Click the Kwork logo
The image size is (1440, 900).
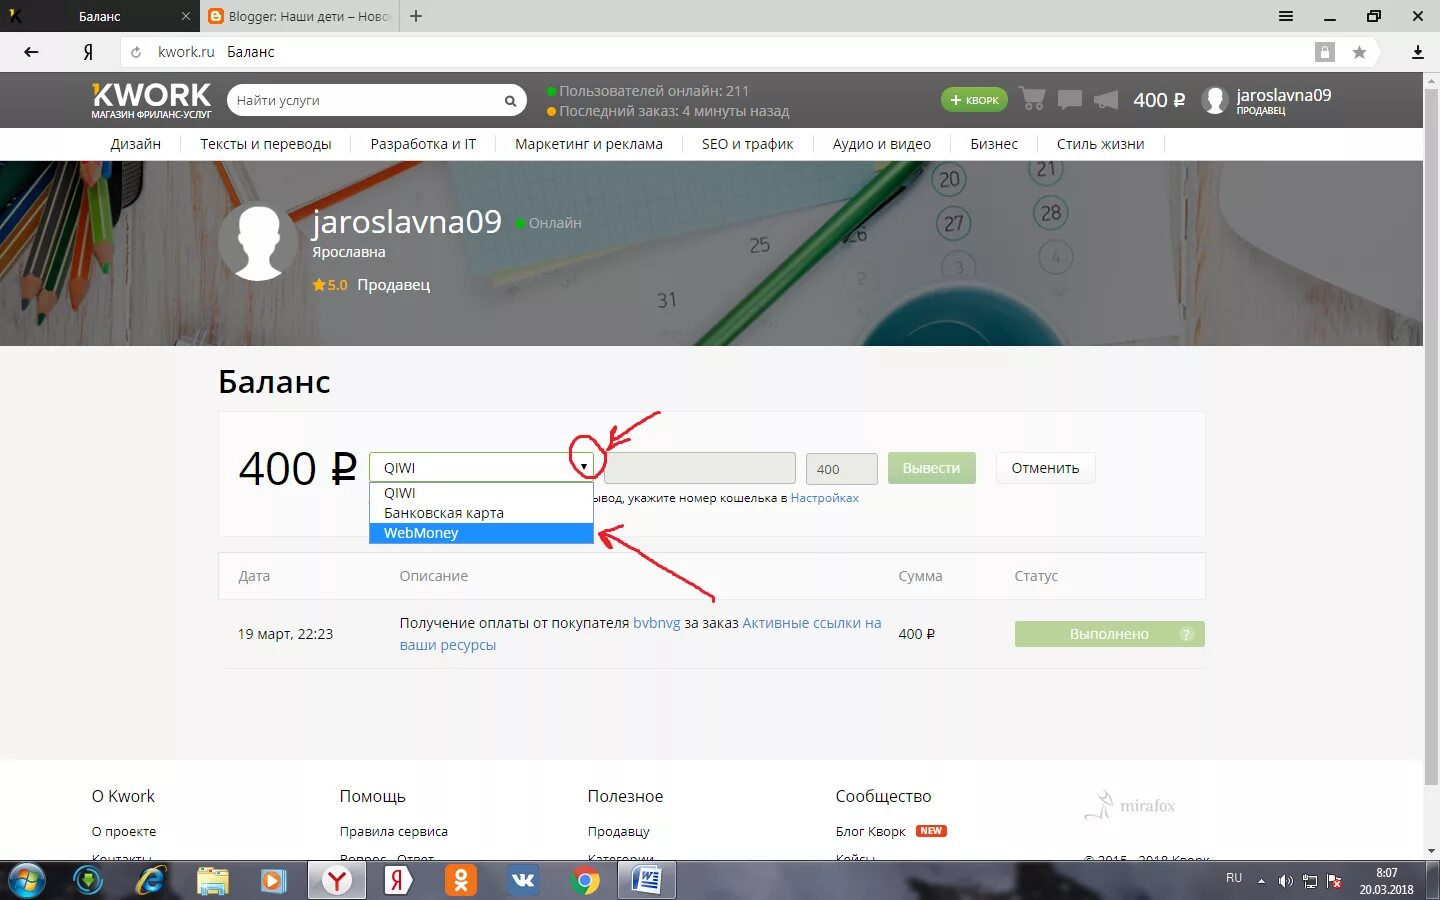[x=151, y=100]
